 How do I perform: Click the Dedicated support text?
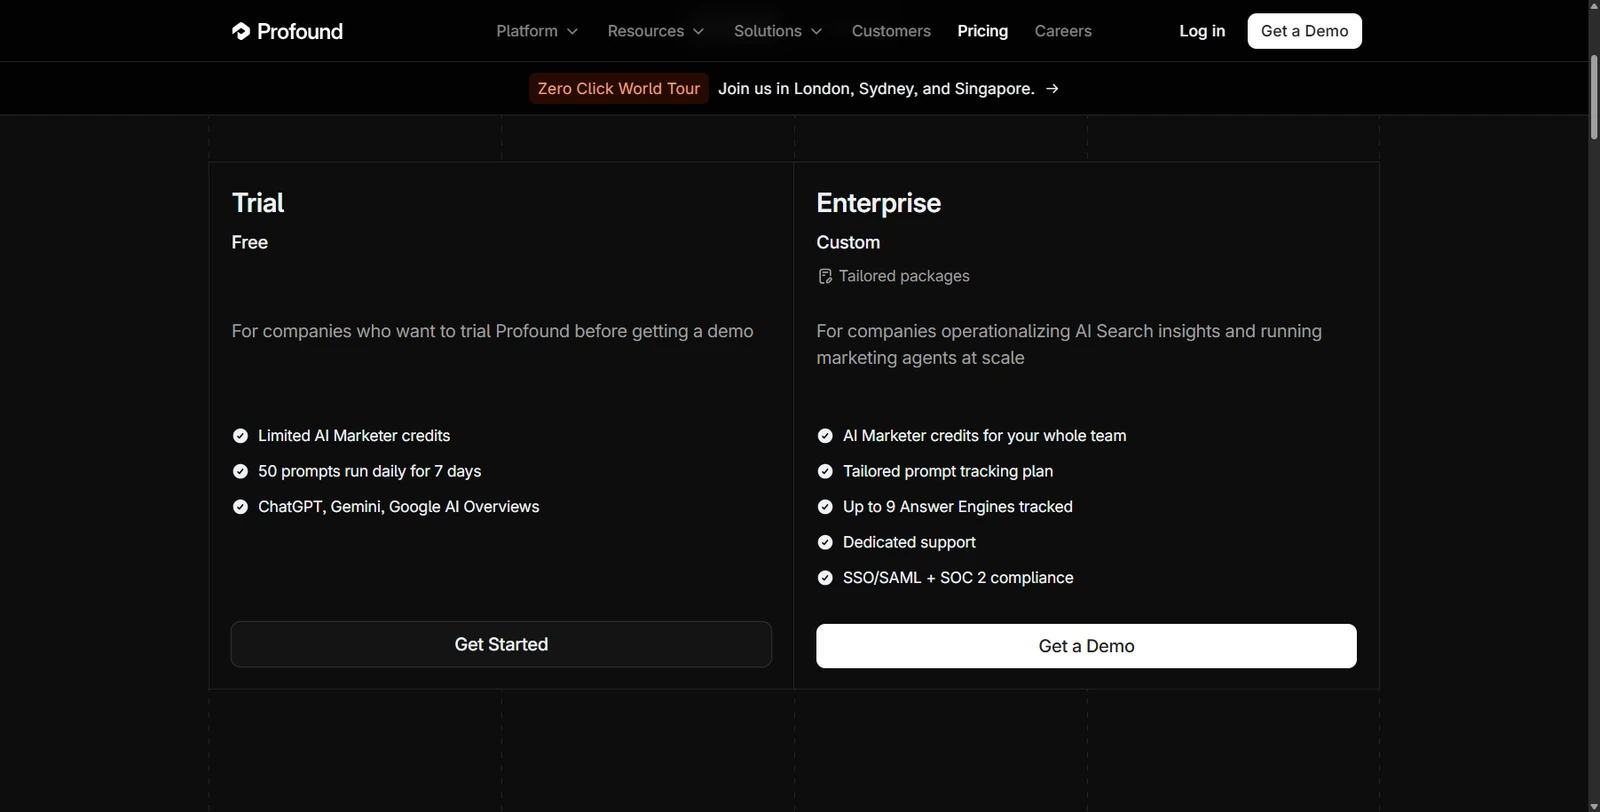(909, 542)
